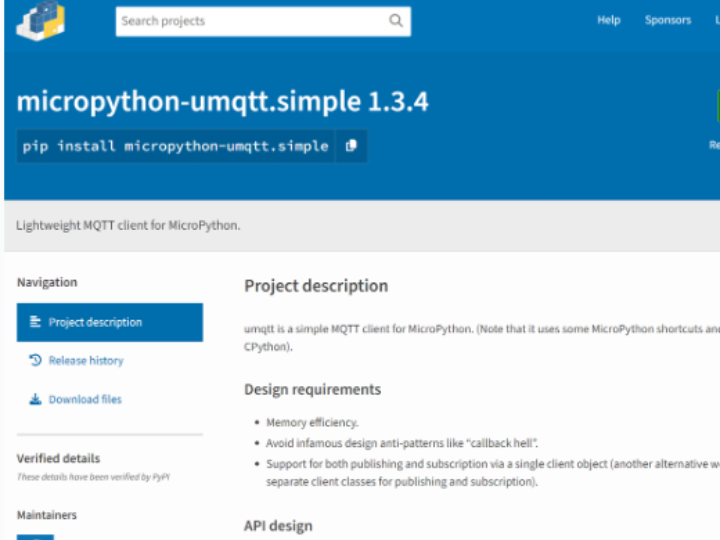Screen dimensions: 720x540
Task: Click the Design requirements heading
Action: (312, 389)
